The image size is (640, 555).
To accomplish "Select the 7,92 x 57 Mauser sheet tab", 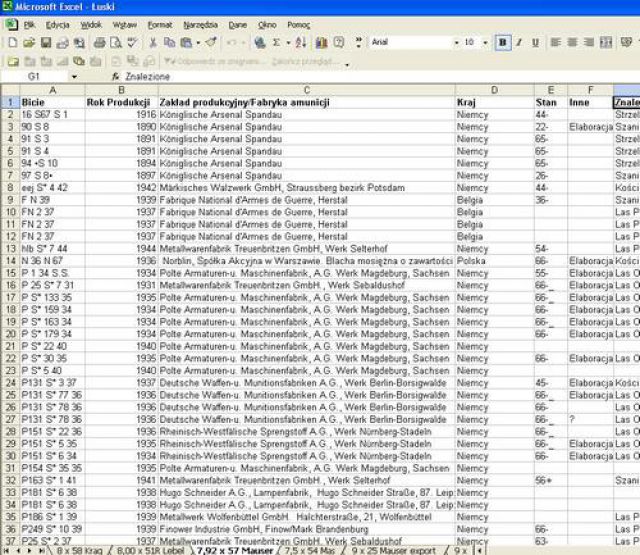I will [x=235, y=550].
